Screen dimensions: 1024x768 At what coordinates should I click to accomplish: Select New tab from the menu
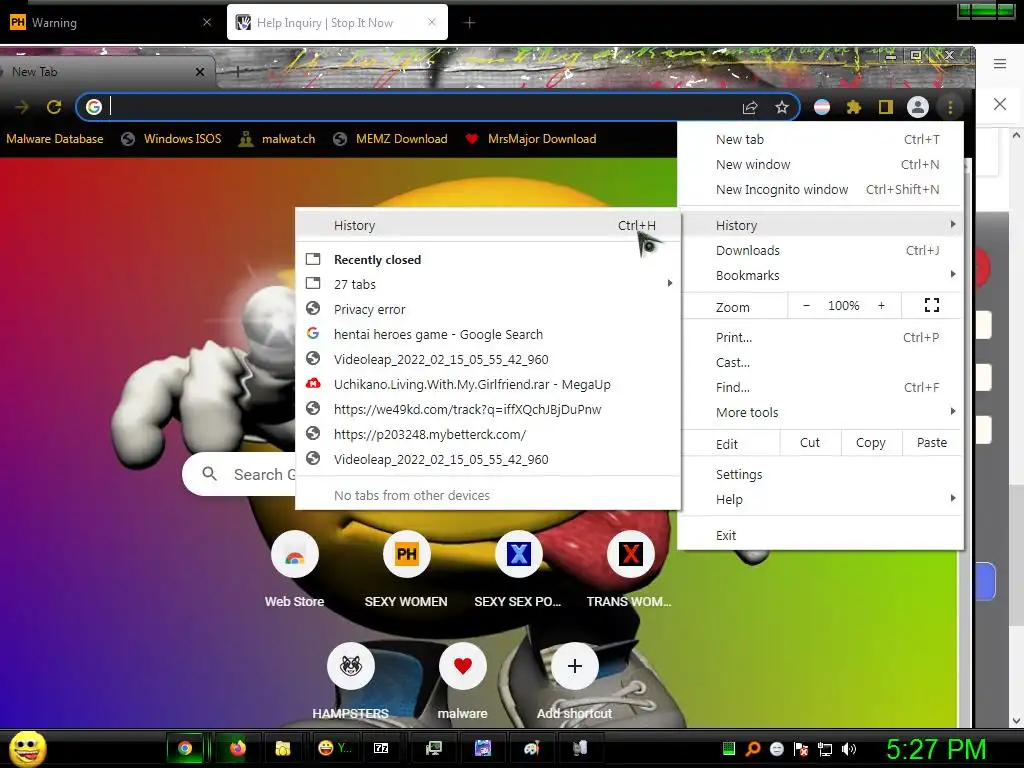tap(821, 139)
